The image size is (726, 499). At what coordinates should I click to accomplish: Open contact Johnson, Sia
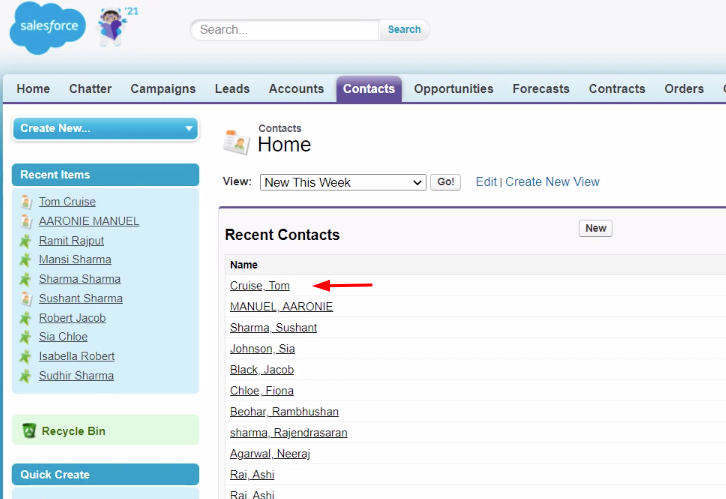coord(263,349)
